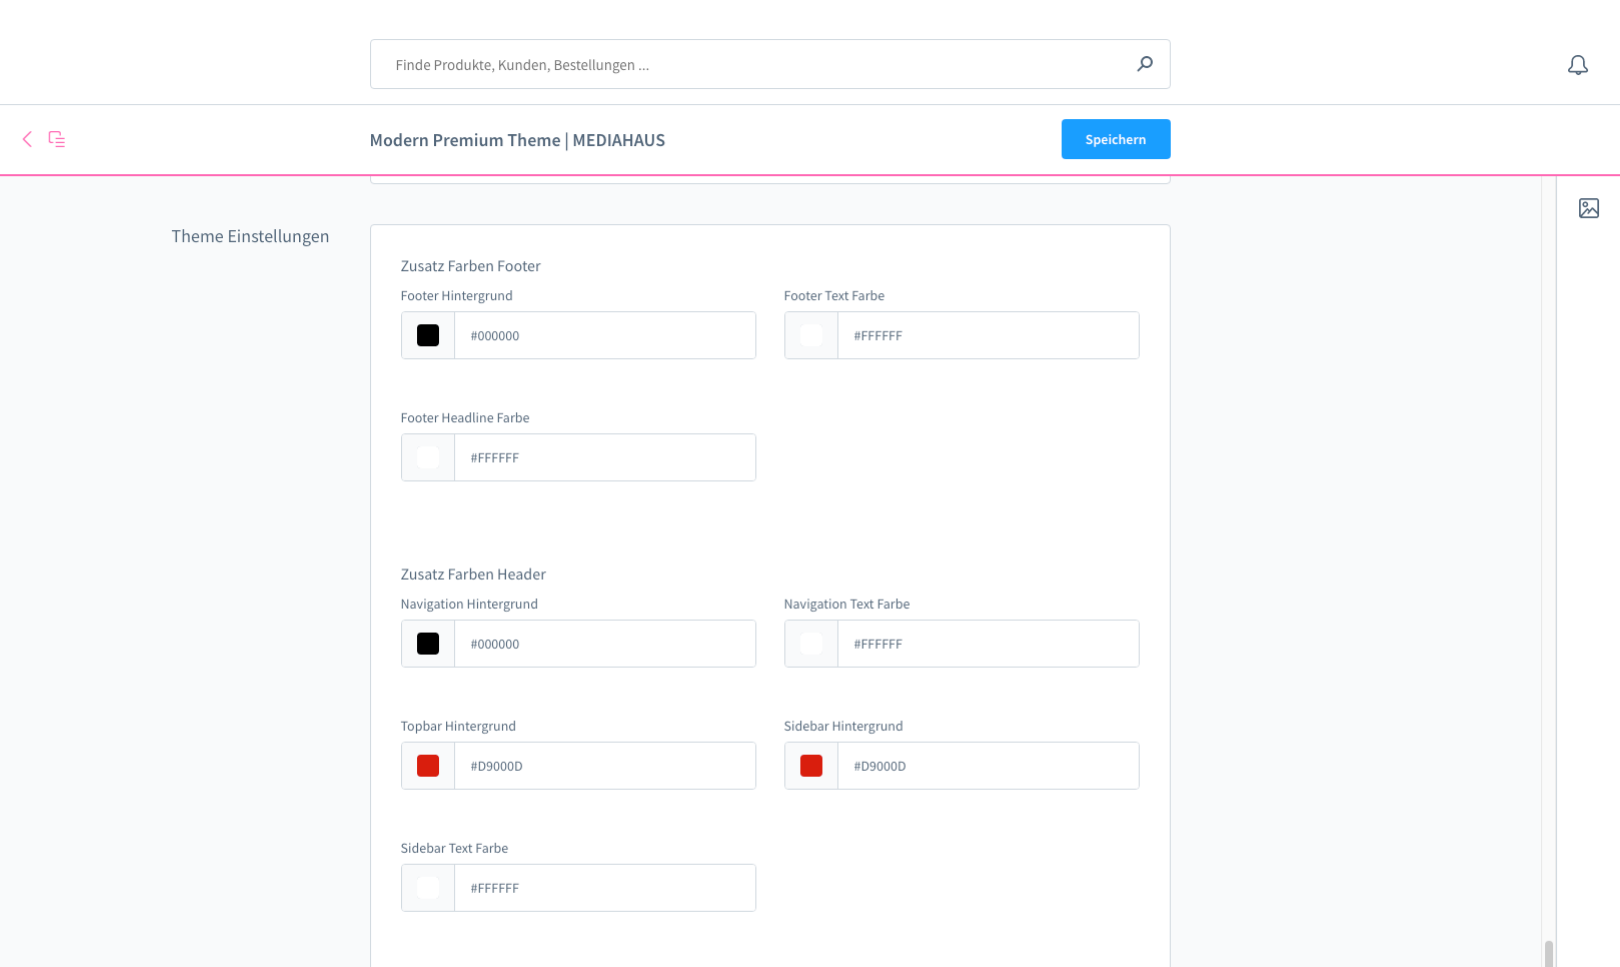Select the white Footer Text Farbe swatch
The height and width of the screenshot is (967, 1620).
click(x=810, y=335)
